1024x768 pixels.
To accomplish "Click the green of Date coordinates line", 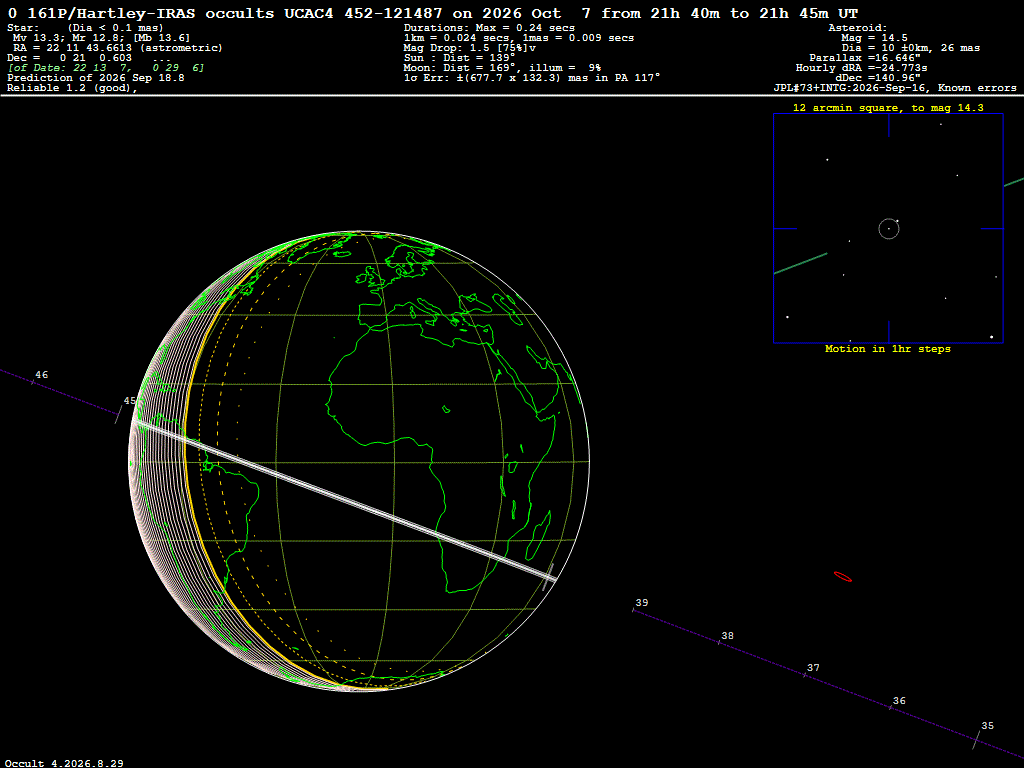I will tap(106, 68).
